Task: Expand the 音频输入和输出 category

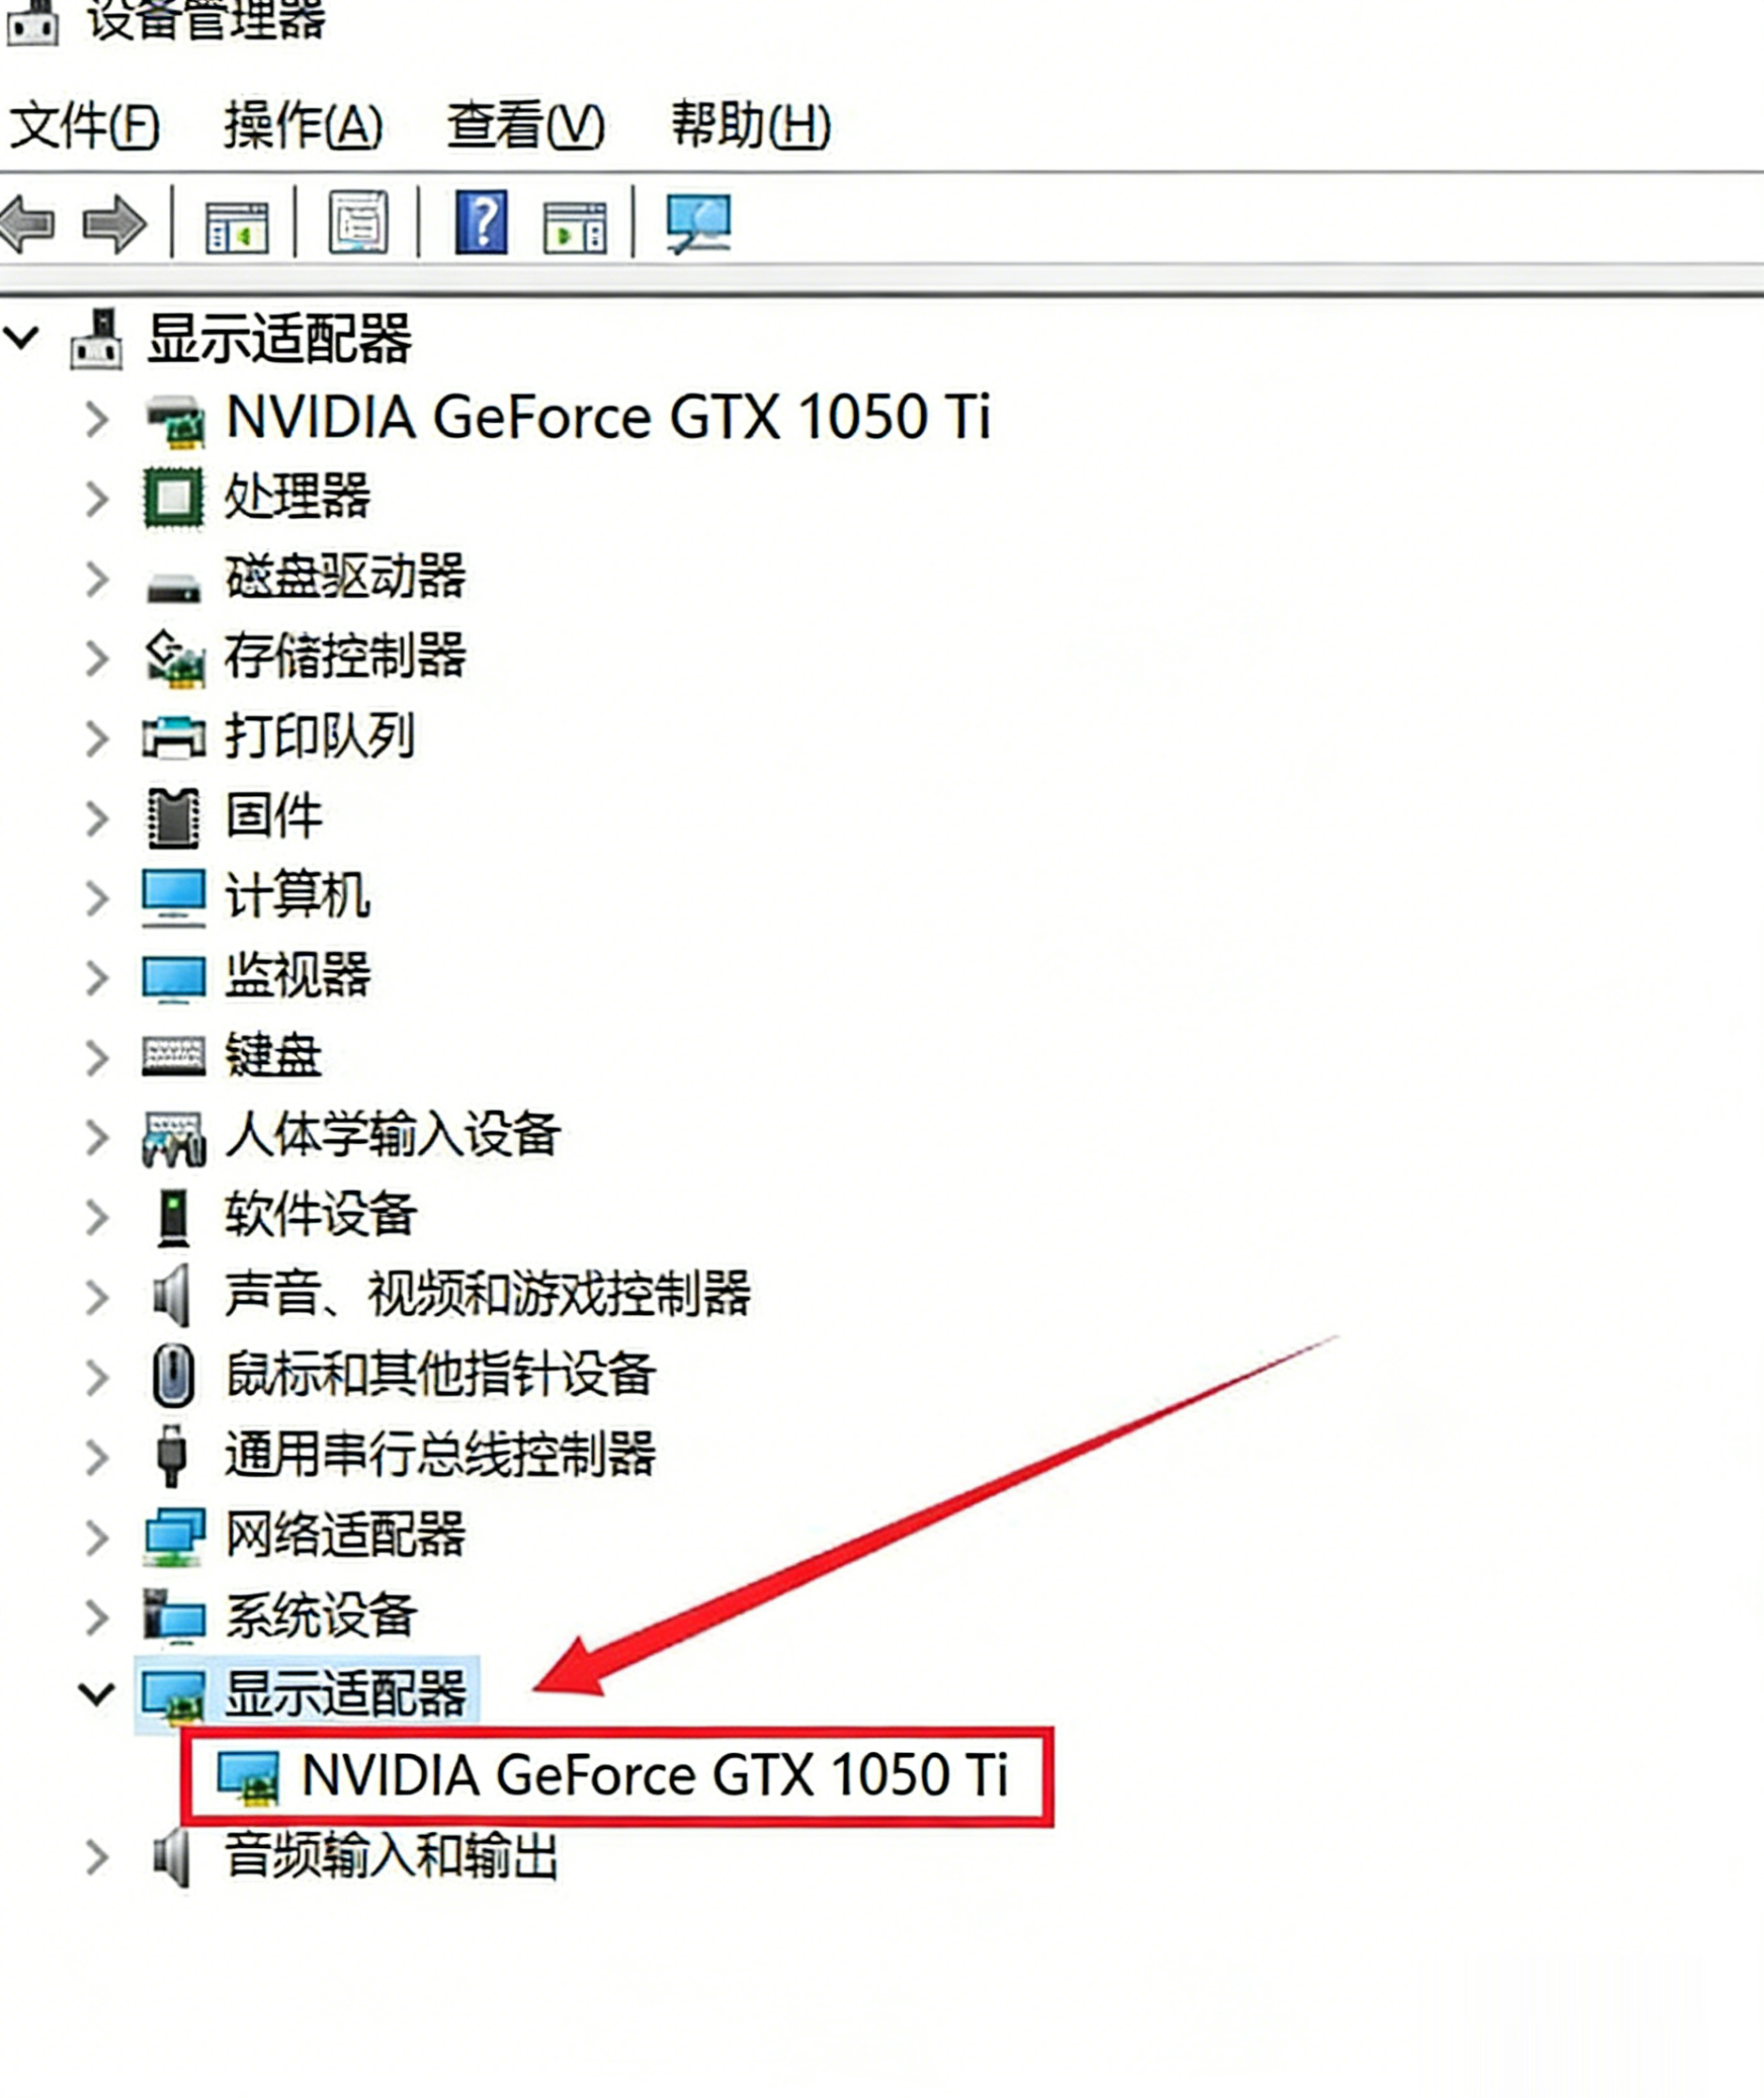Action: point(96,1858)
